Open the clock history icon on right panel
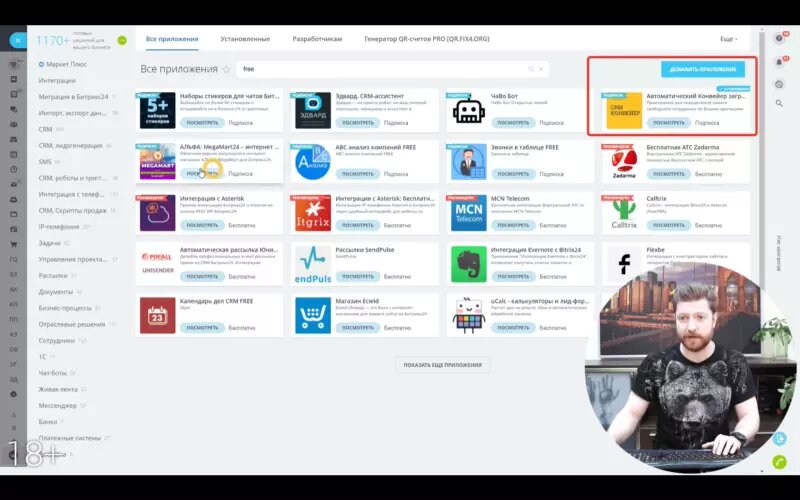The height and width of the screenshot is (500, 800). (779, 85)
